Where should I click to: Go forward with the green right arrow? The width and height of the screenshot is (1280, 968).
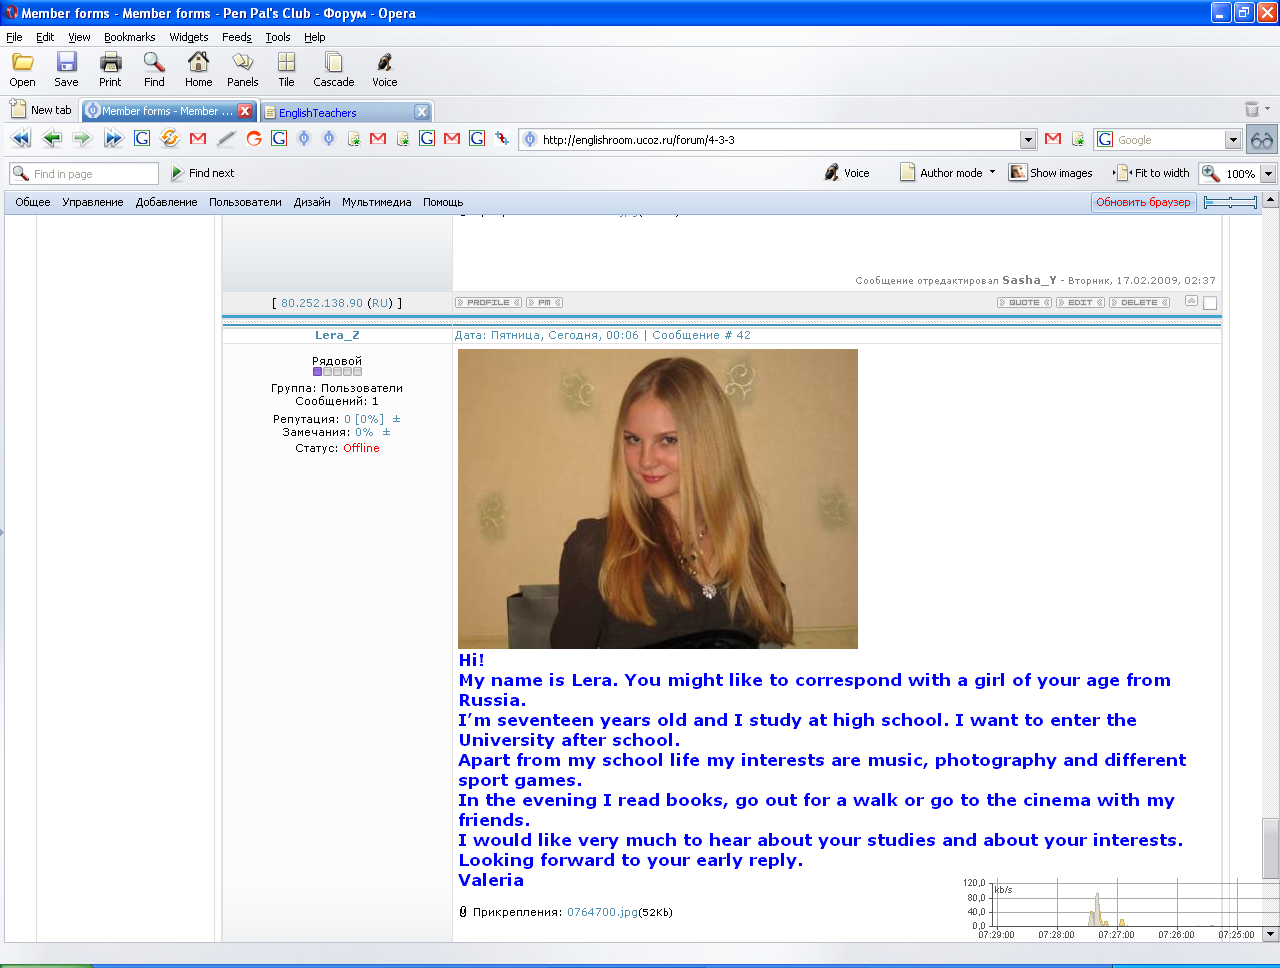pyautogui.click(x=82, y=139)
